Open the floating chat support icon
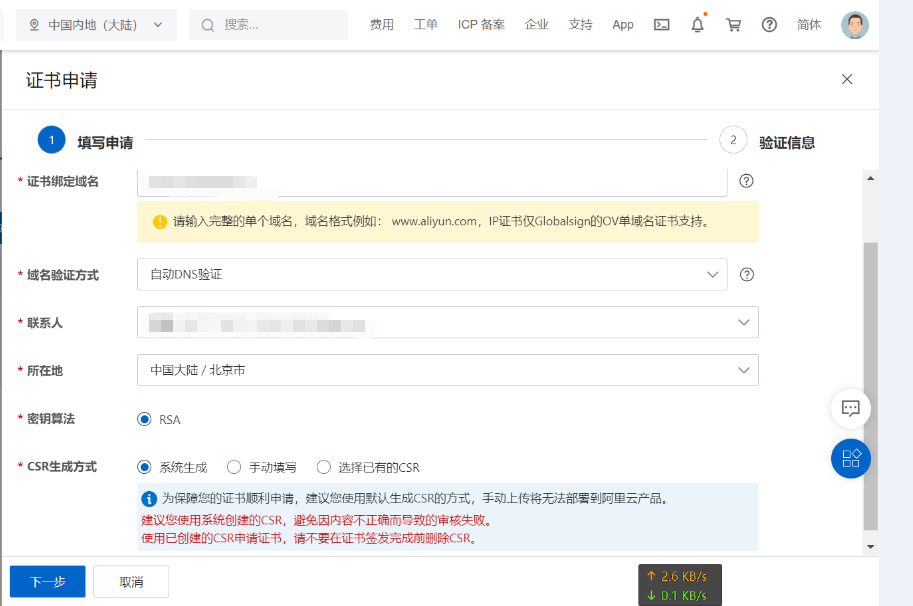 coord(851,408)
